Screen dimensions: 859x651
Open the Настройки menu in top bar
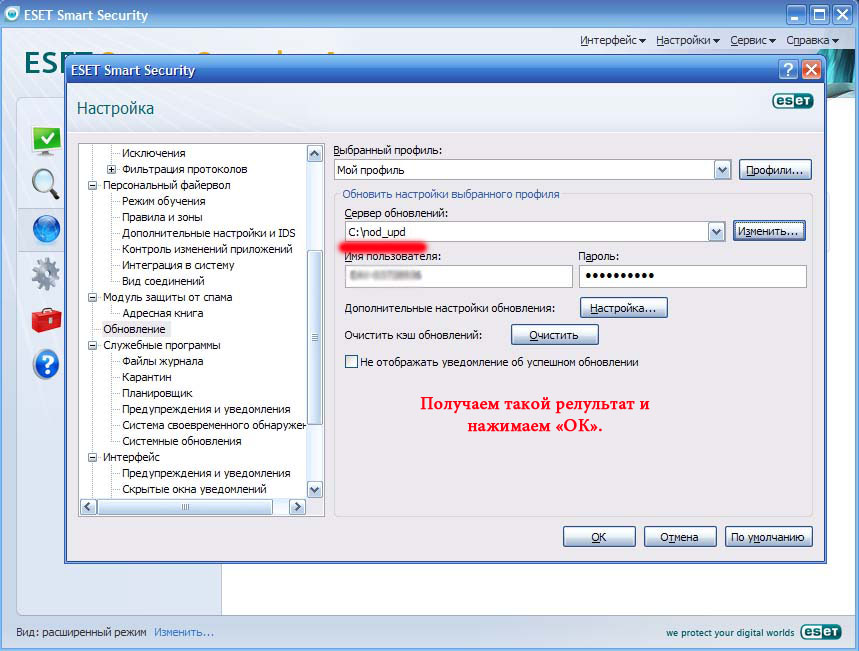click(688, 40)
